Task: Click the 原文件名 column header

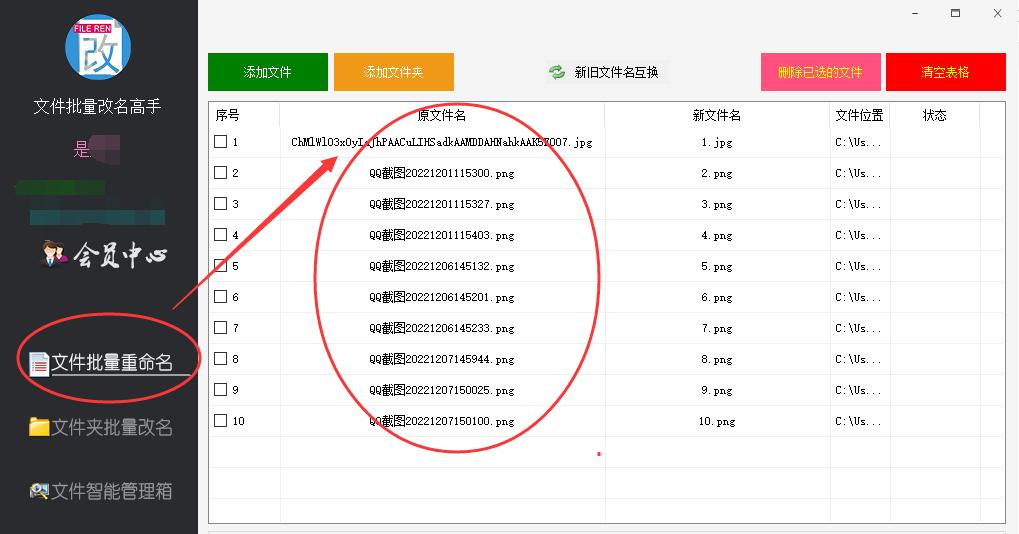Action: (442, 116)
